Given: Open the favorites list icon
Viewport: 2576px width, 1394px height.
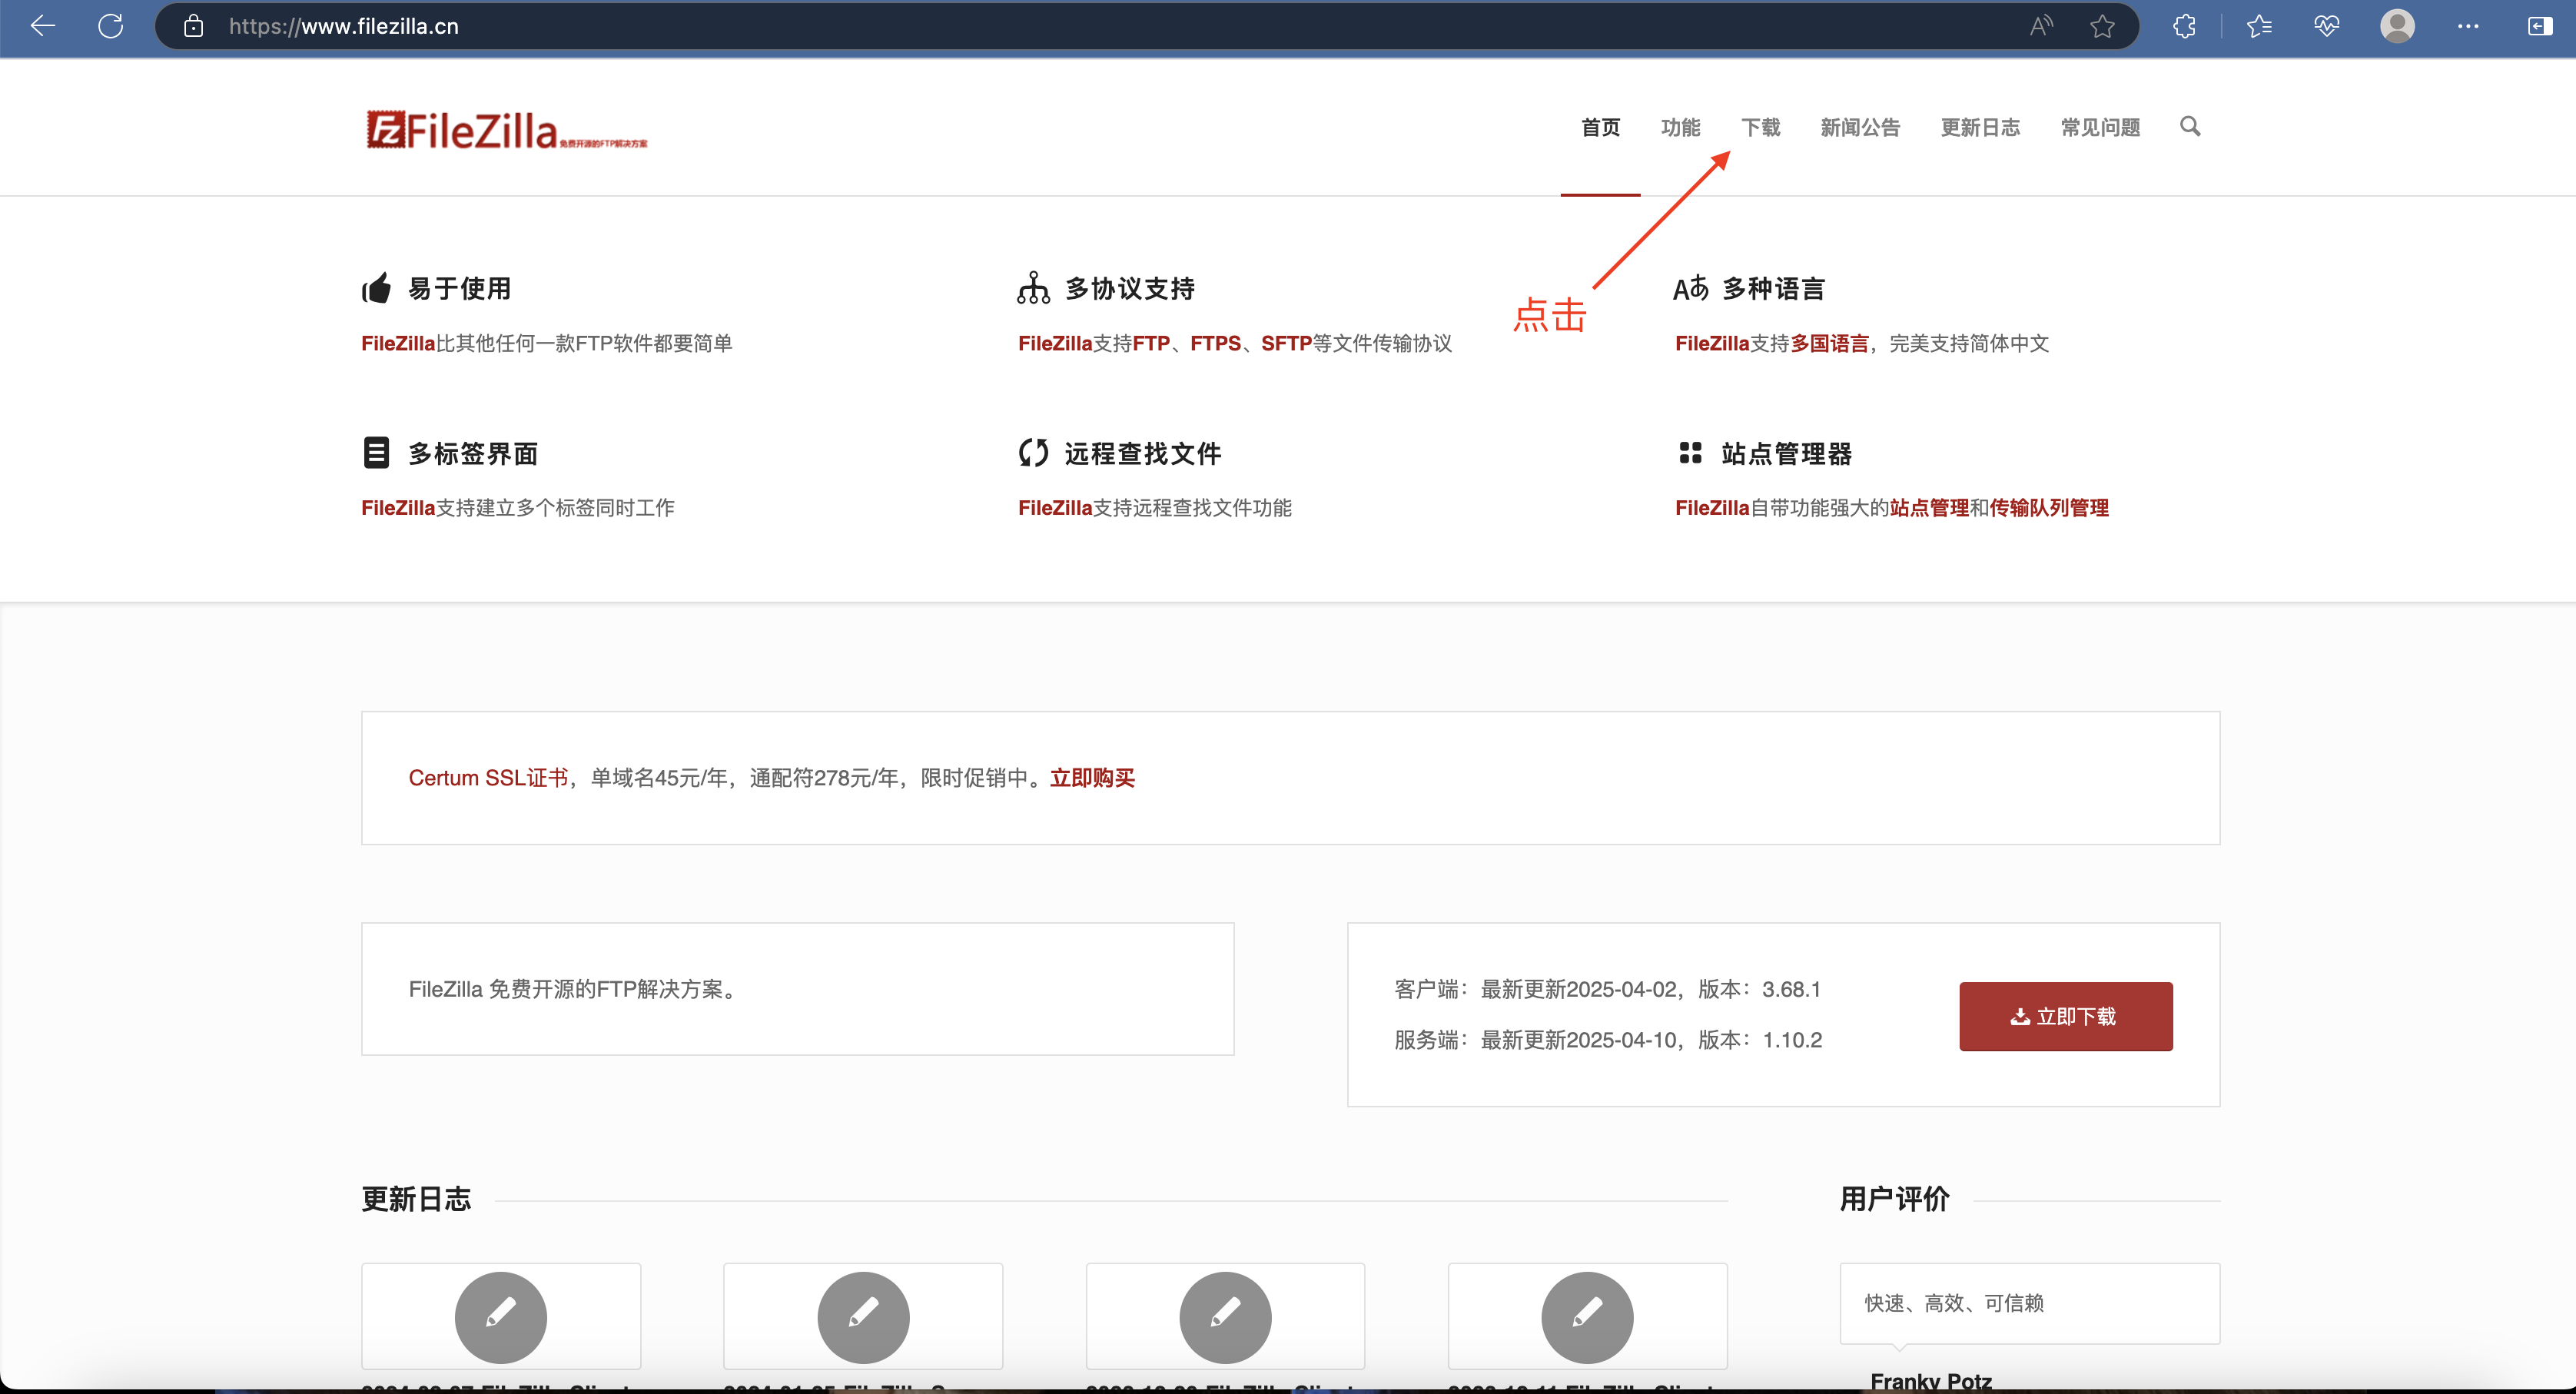Looking at the screenshot, I should [2259, 26].
